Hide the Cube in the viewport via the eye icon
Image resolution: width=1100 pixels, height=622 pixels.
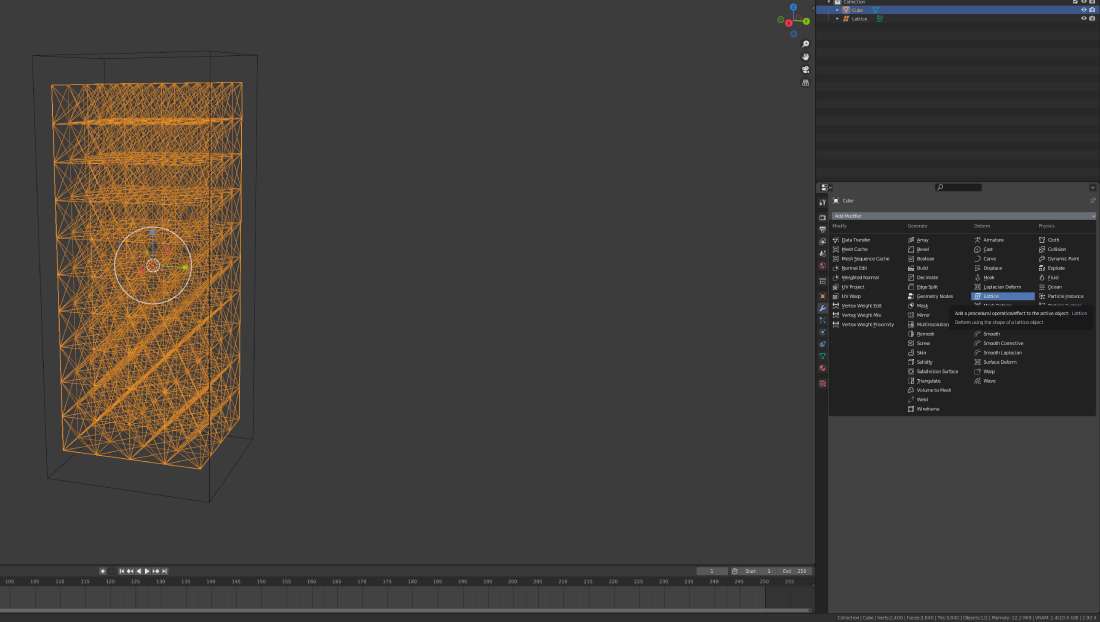coord(1083,10)
